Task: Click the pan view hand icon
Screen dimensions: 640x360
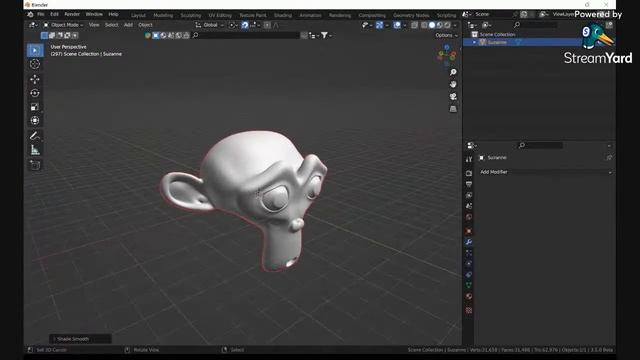Action: click(x=453, y=84)
